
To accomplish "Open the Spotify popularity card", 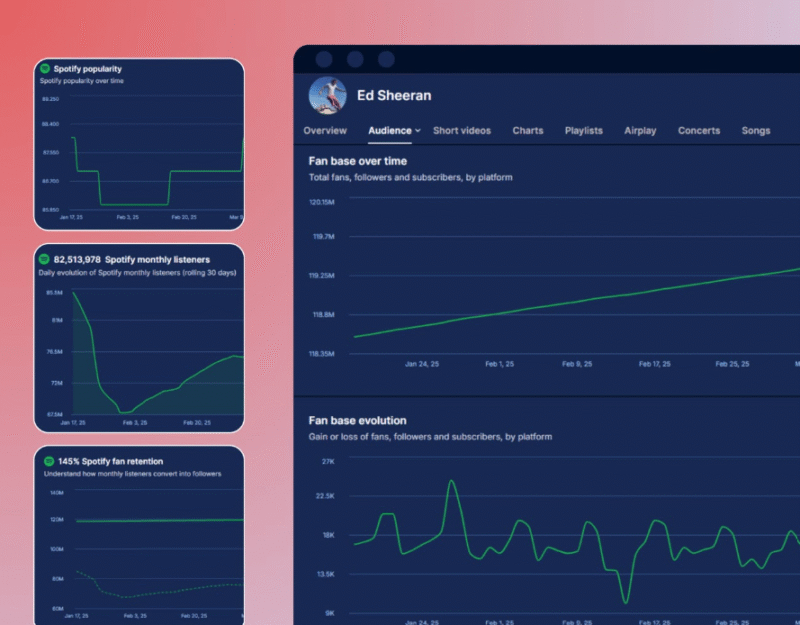I will coord(140,145).
